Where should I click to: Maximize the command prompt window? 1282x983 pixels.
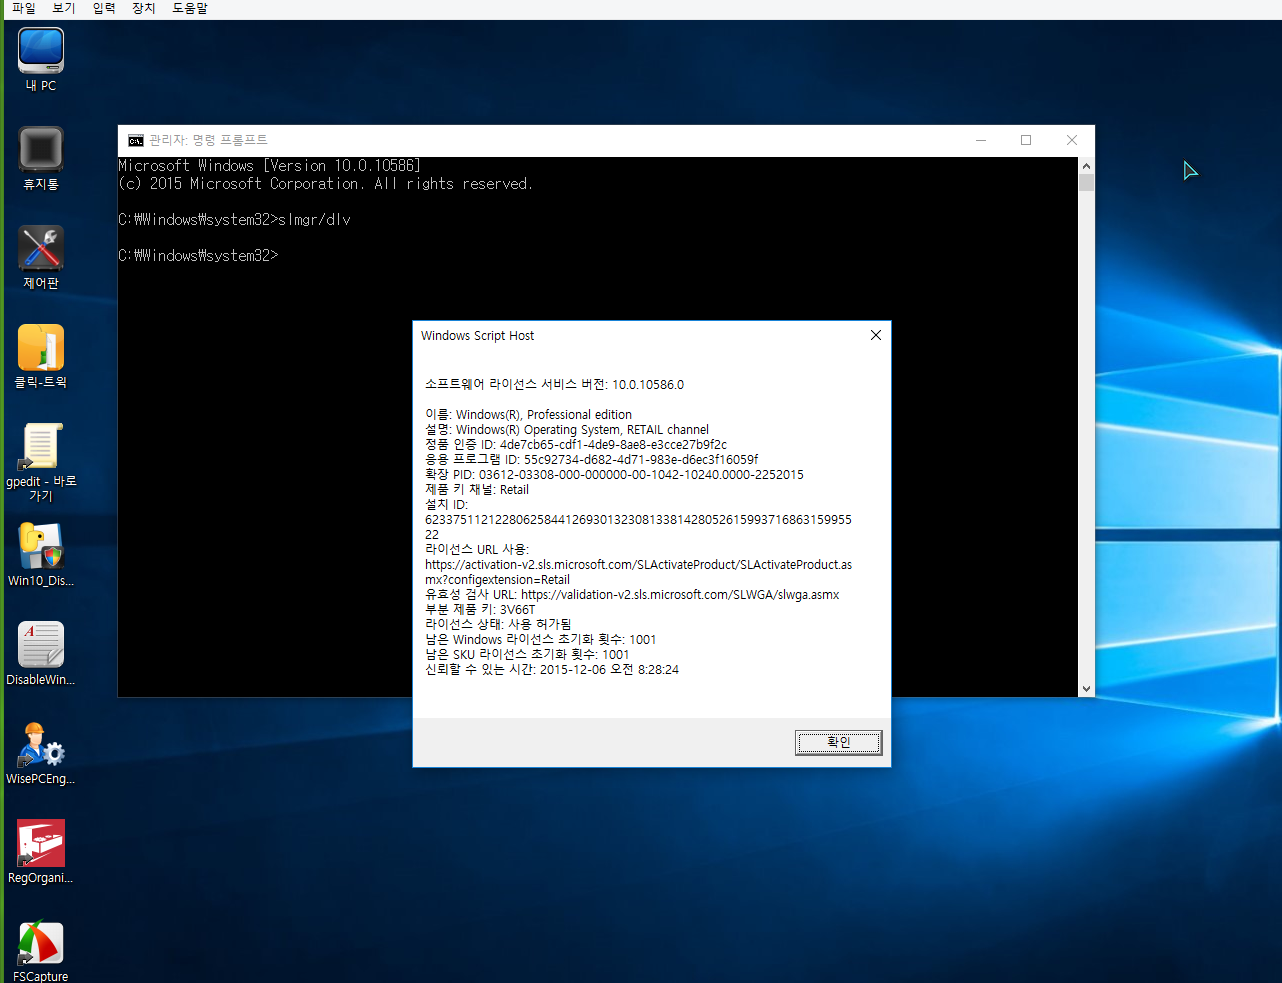[1026, 140]
